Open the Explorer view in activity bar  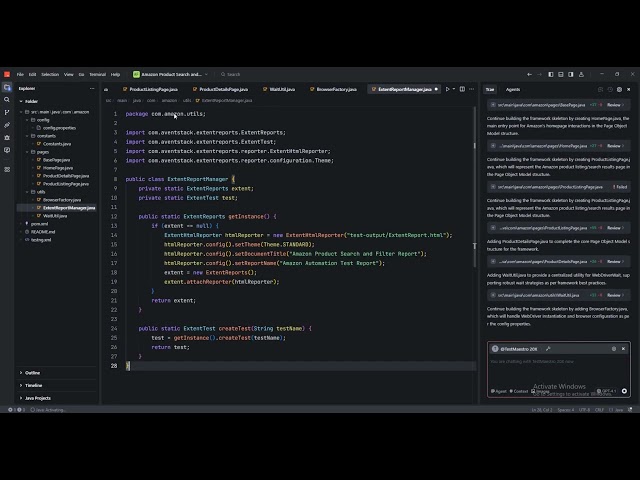(x=7, y=87)
